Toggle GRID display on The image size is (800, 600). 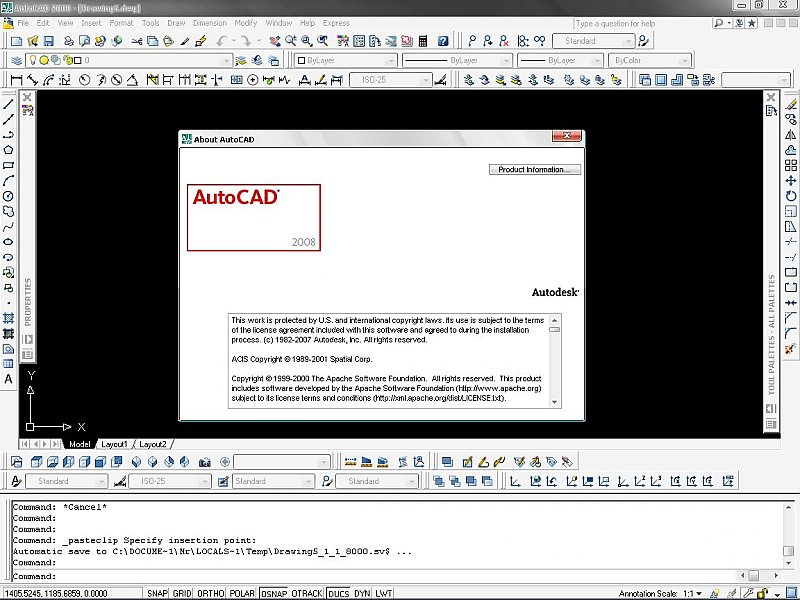tap(182, 592)
